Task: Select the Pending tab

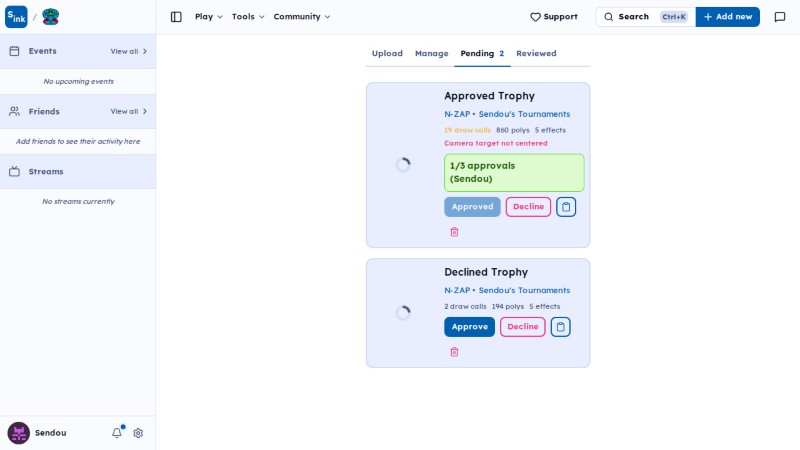Action: 482,54
